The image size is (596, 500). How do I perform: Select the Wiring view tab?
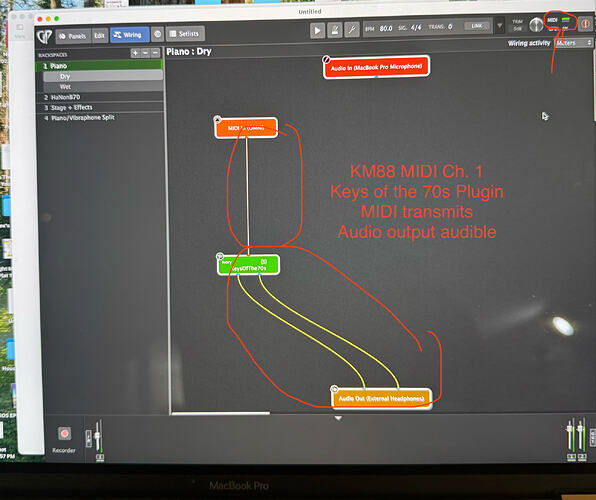[129, 35]
